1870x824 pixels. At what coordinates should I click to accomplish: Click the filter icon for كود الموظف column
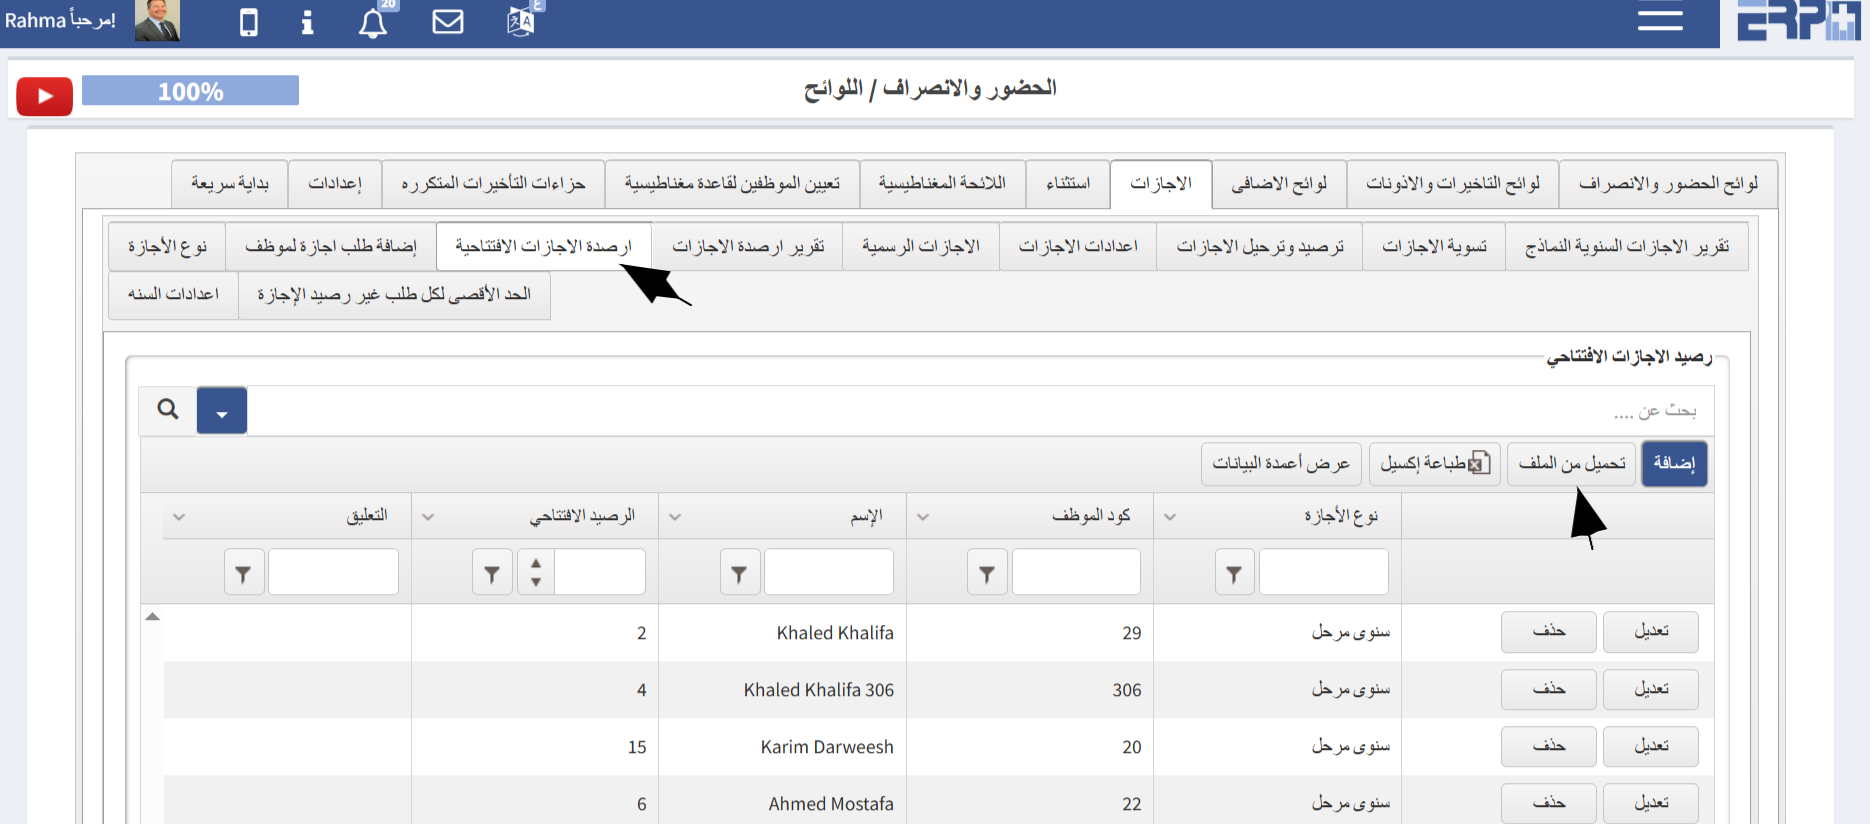pos(987,573)
